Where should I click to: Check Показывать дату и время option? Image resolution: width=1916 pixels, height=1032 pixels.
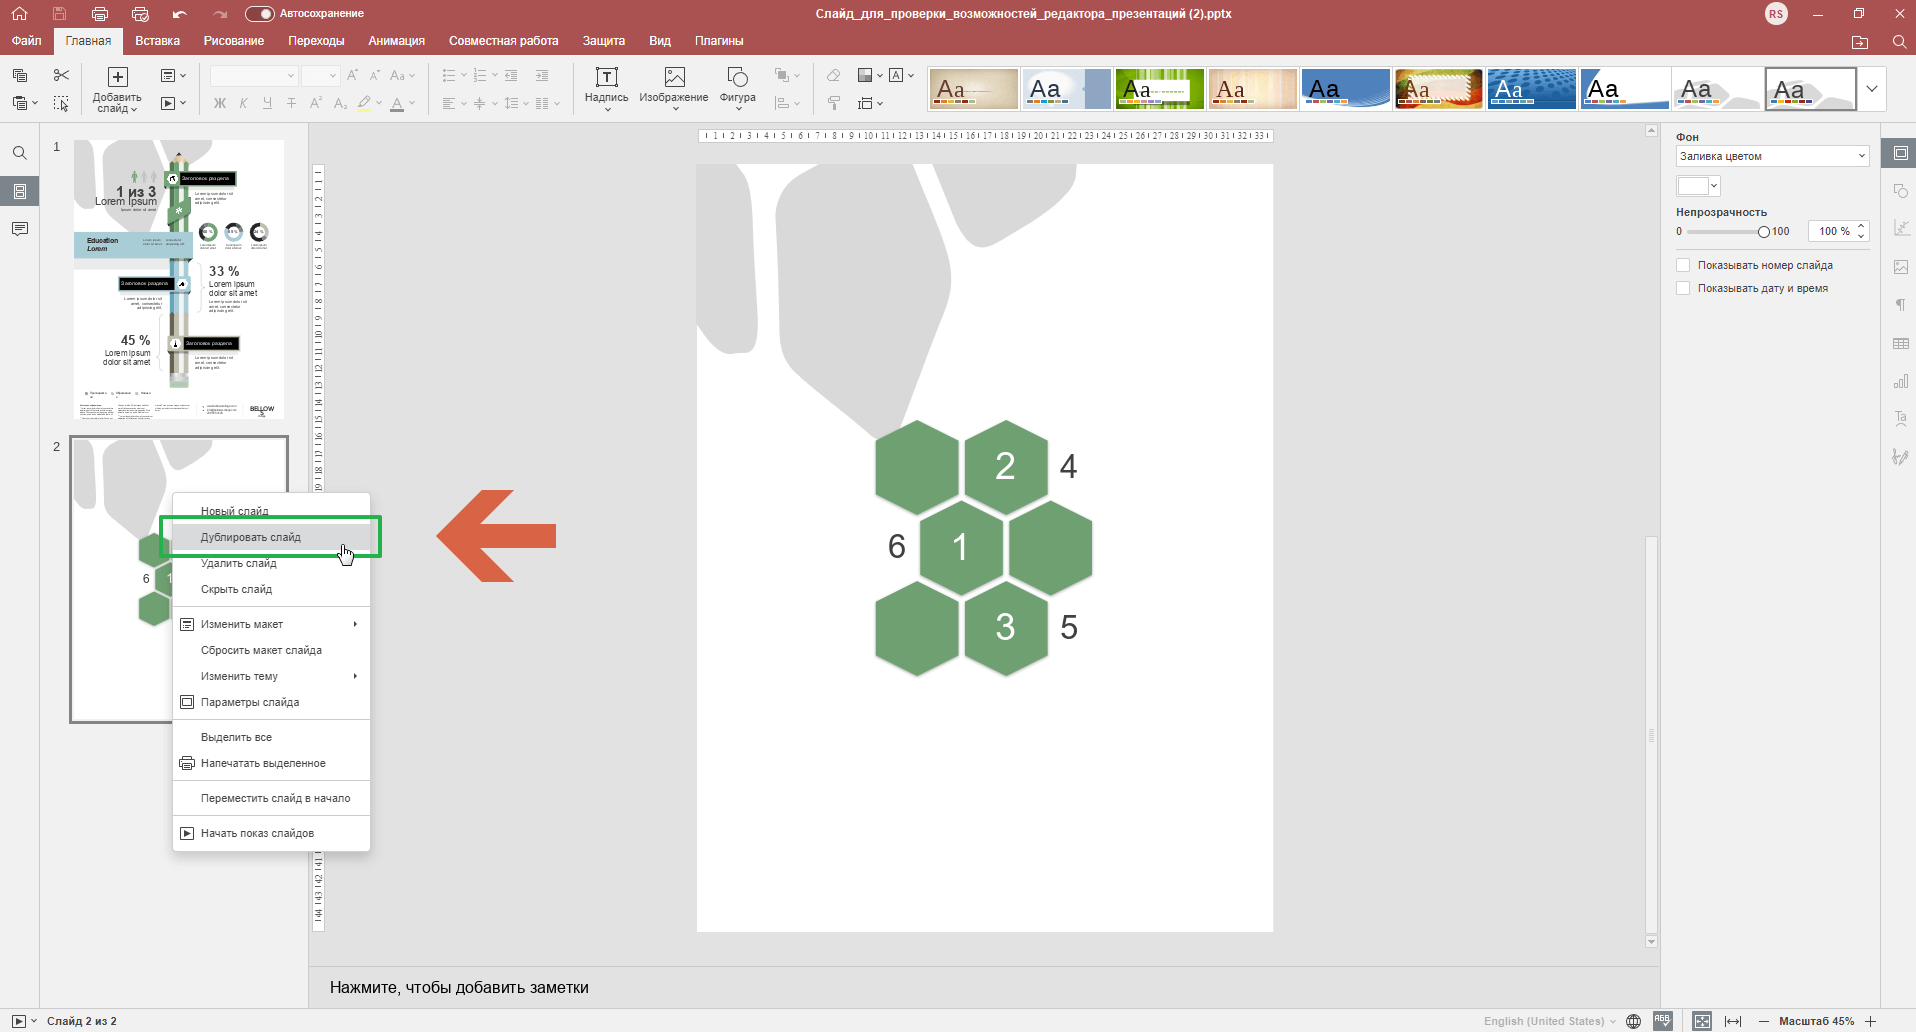click(x=1683, y=288)
